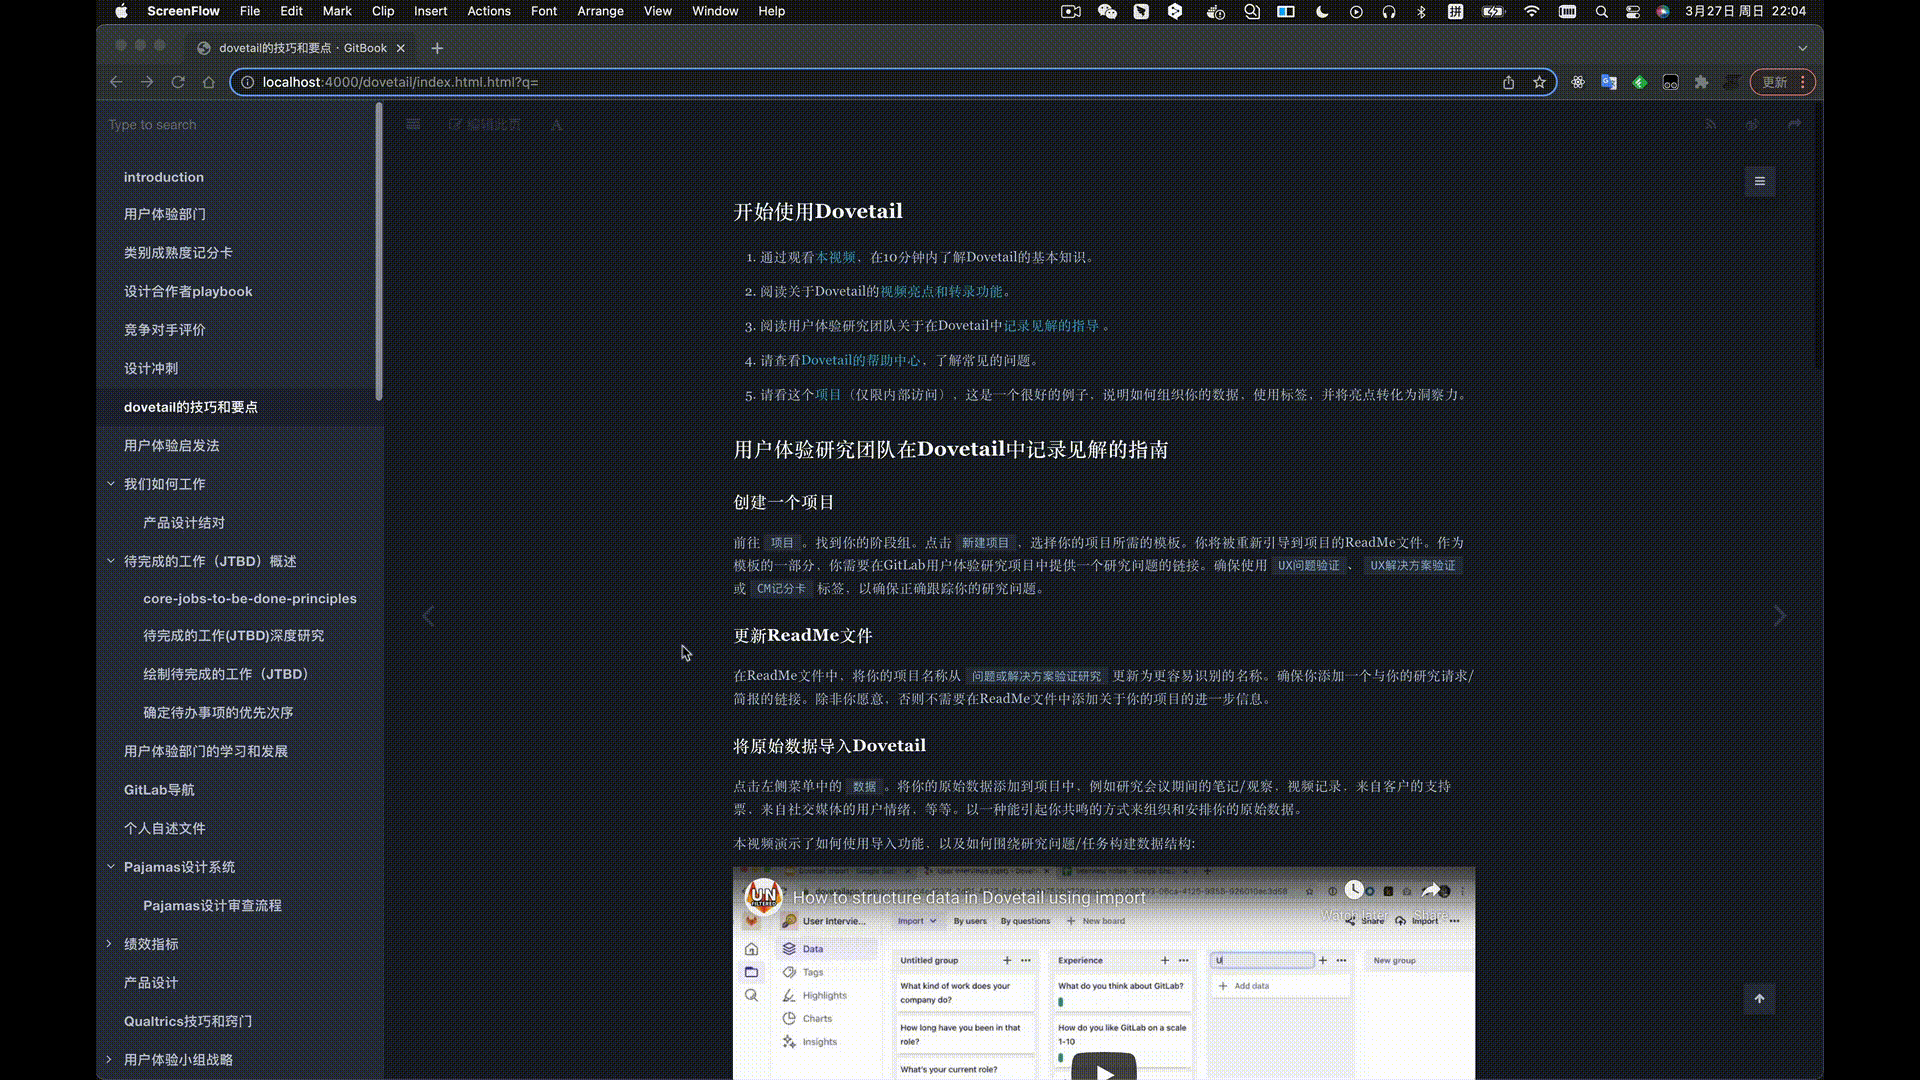
Task: Open the GitLab导航 chapter
Action: click(159, 790)
